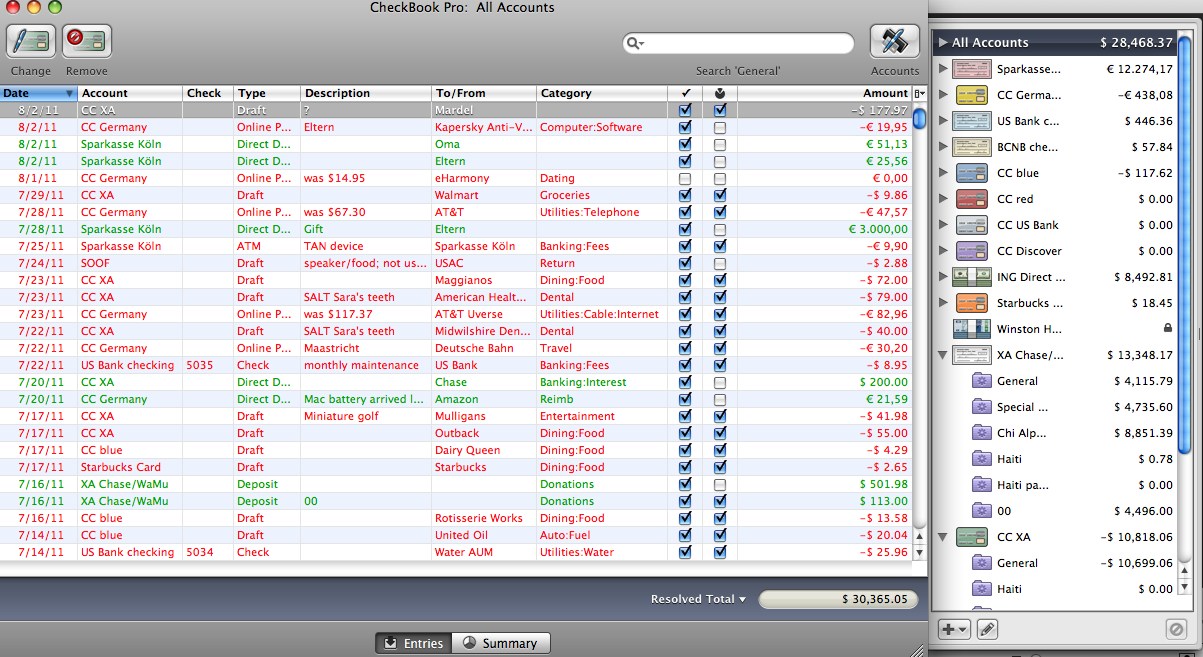The width and height of the screenshot is (1203, 657).
Task: Open the Accounts hammer icon
Action: [x=895, y=41]
